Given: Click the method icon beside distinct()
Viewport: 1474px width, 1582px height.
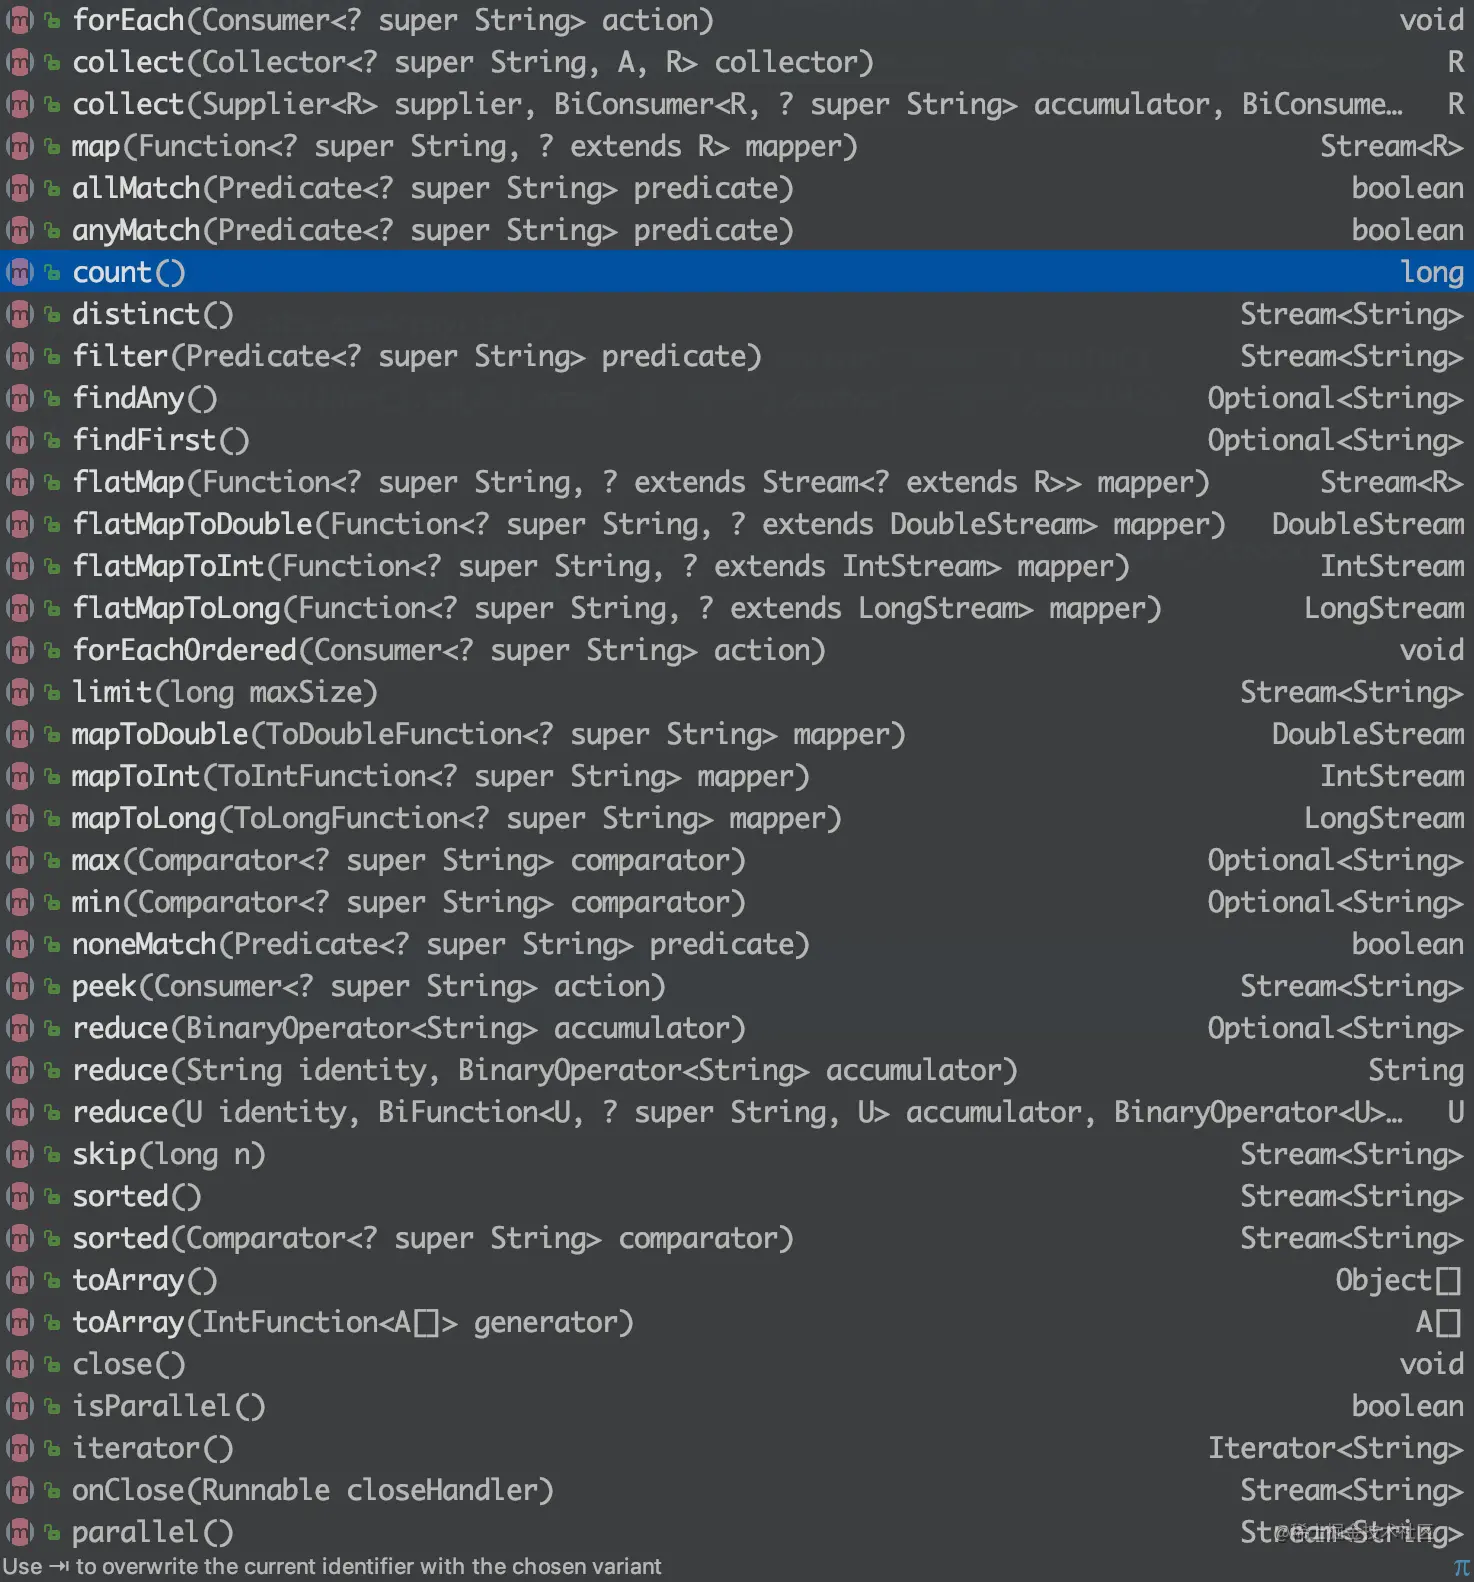Looking at the screenshot, I should click(x=19, y=314).
